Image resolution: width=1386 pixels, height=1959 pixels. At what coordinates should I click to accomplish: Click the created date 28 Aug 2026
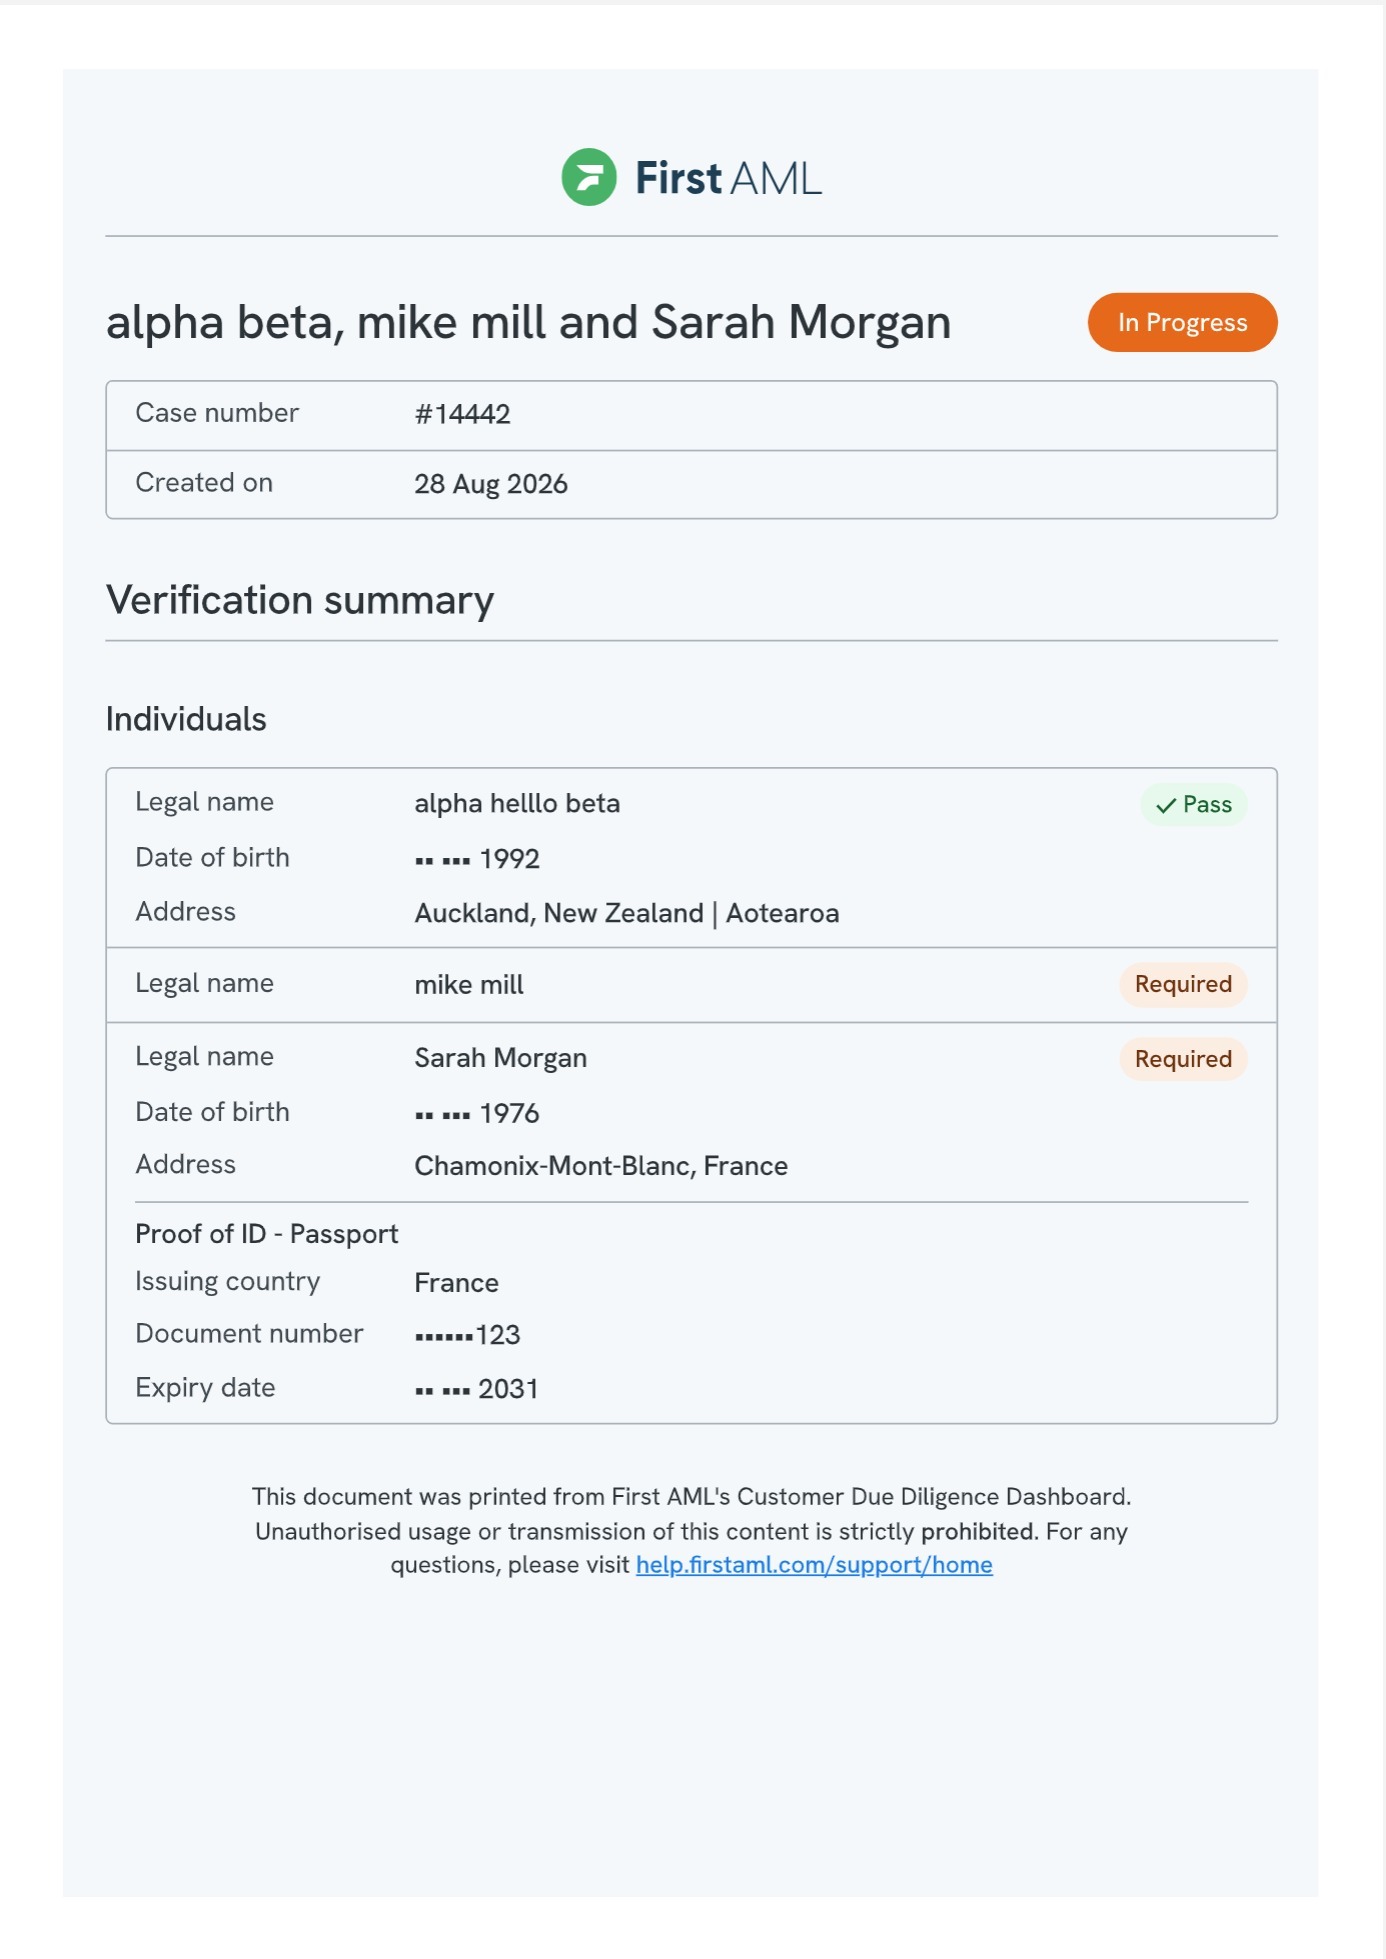click(491, 484)
